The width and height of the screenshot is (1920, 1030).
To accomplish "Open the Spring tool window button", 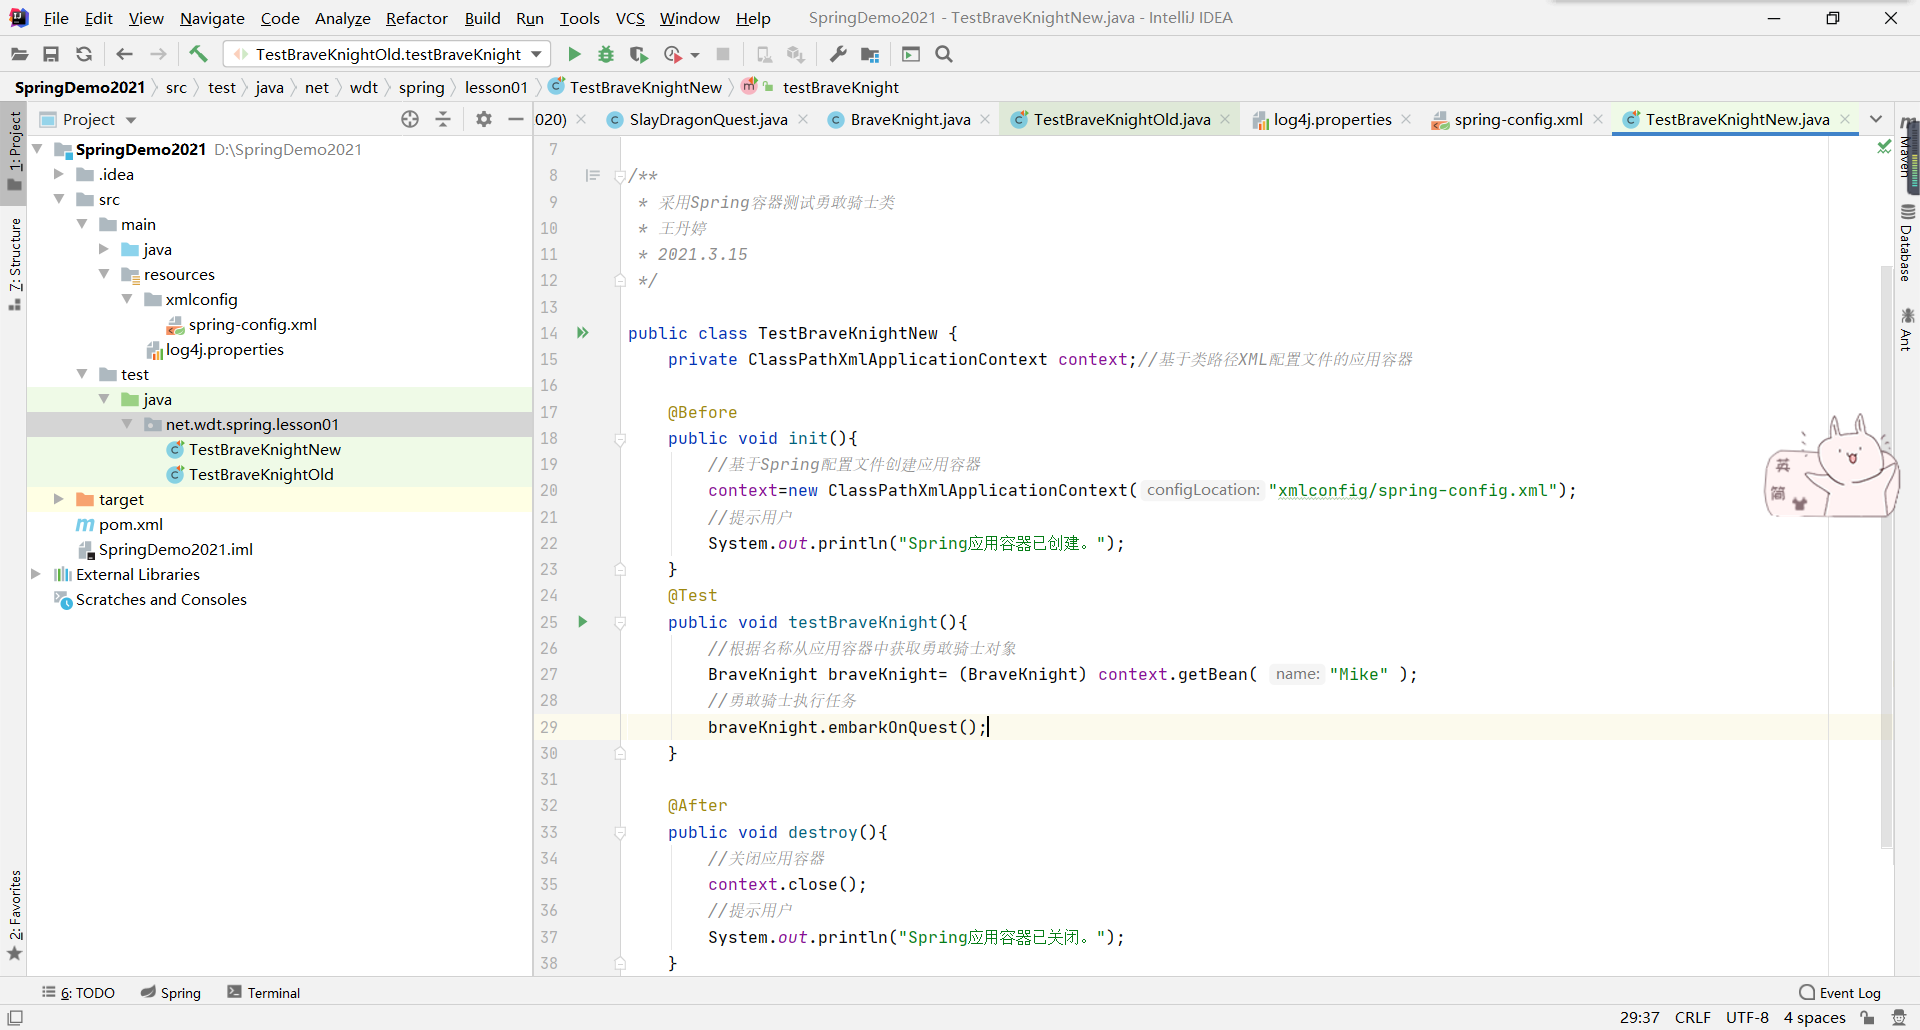I will 171,993.
